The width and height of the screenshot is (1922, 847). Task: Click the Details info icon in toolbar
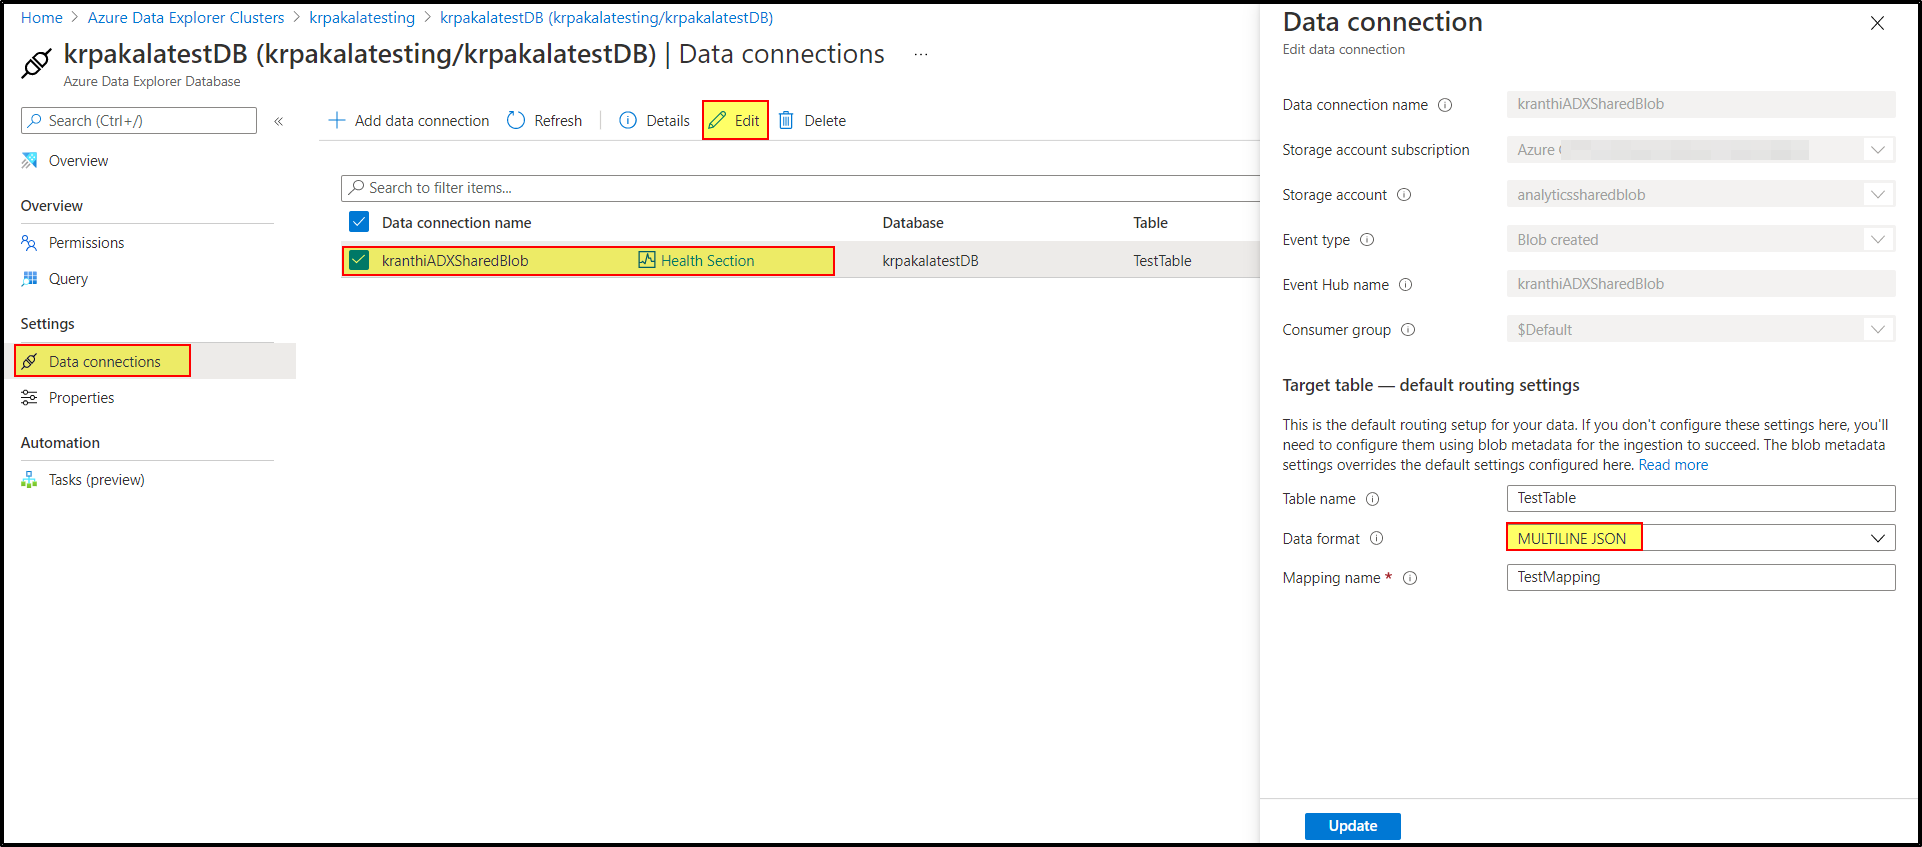coord(628,120)
